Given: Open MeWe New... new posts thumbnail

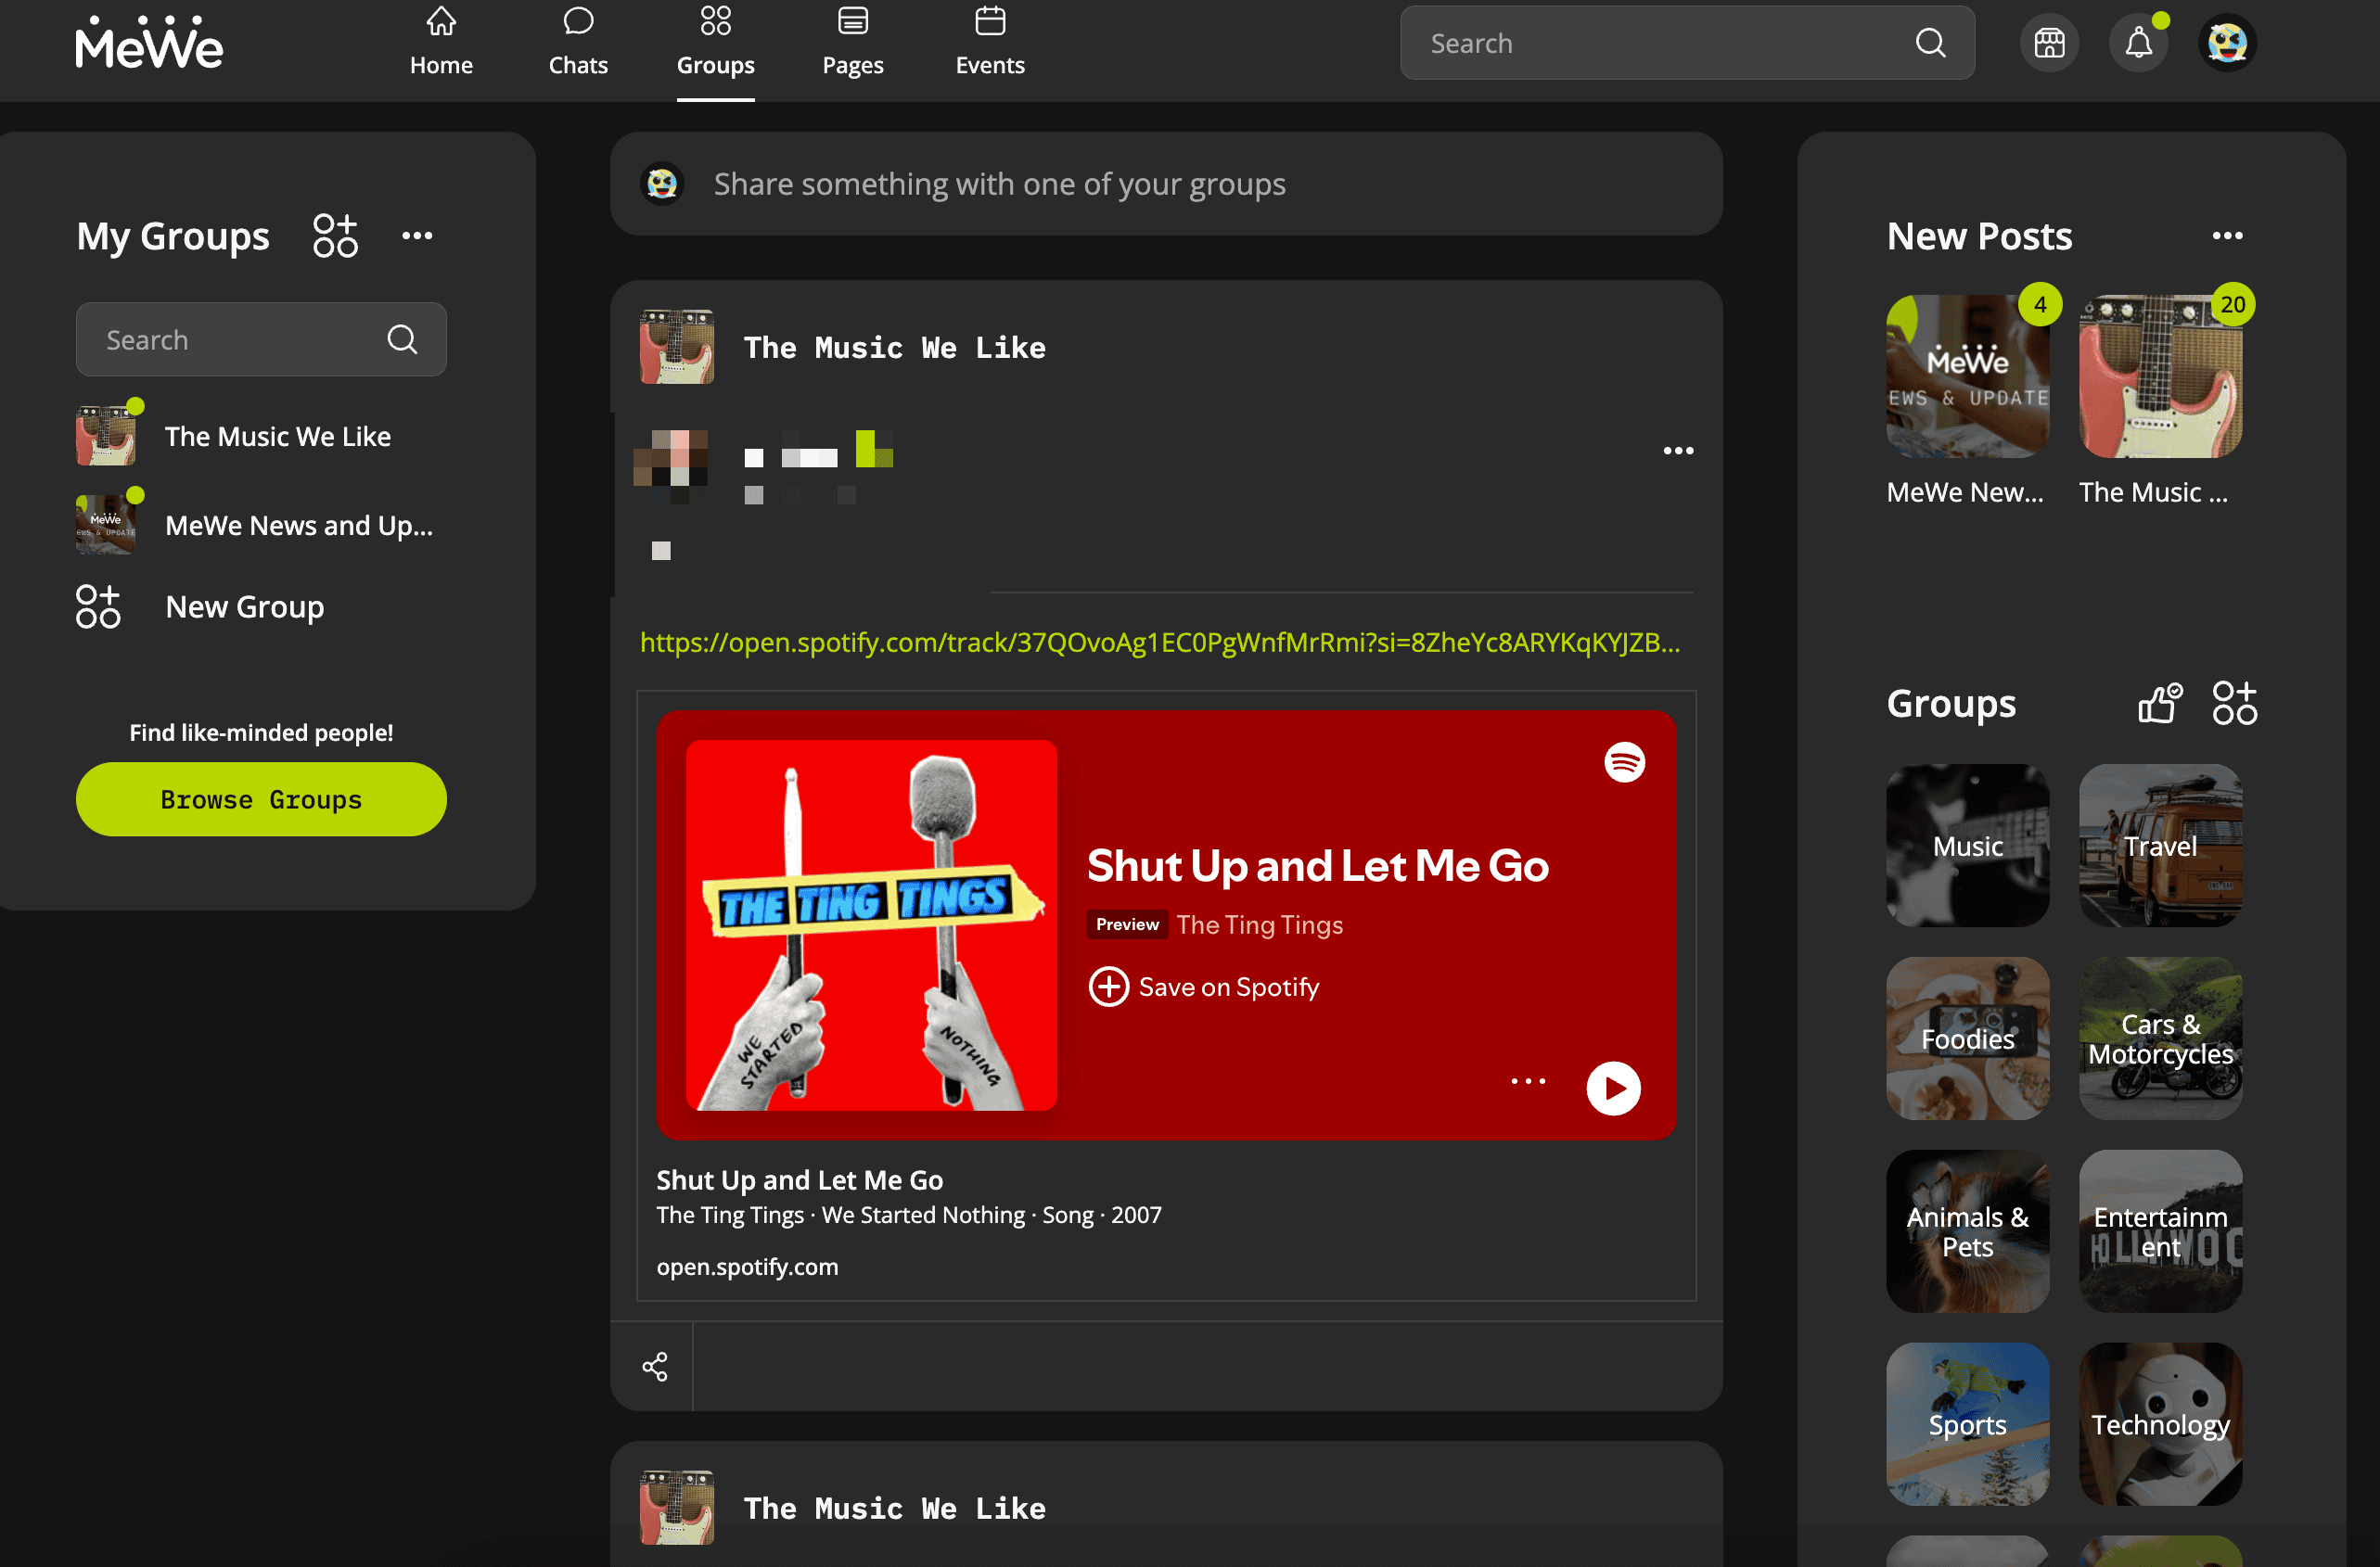Looking at the screenshot, I should [x=1967, y=377].
